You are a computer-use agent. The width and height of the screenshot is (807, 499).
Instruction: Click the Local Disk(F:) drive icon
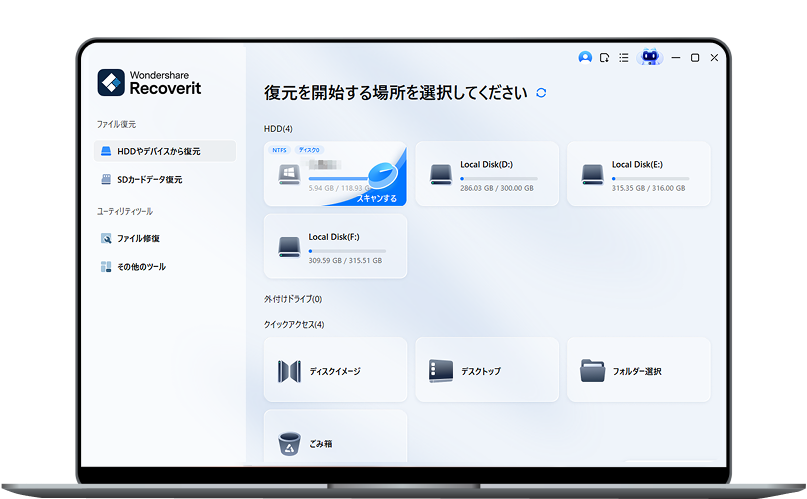pyautogui.click(x=289, y=247)
